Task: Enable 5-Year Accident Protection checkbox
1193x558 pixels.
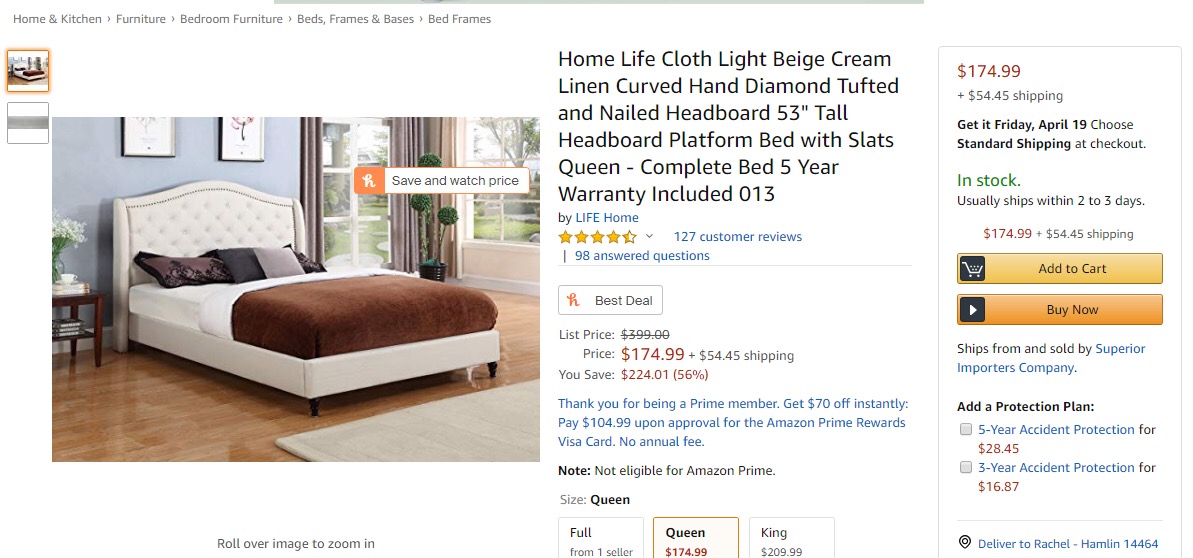Action: (966, 429)
